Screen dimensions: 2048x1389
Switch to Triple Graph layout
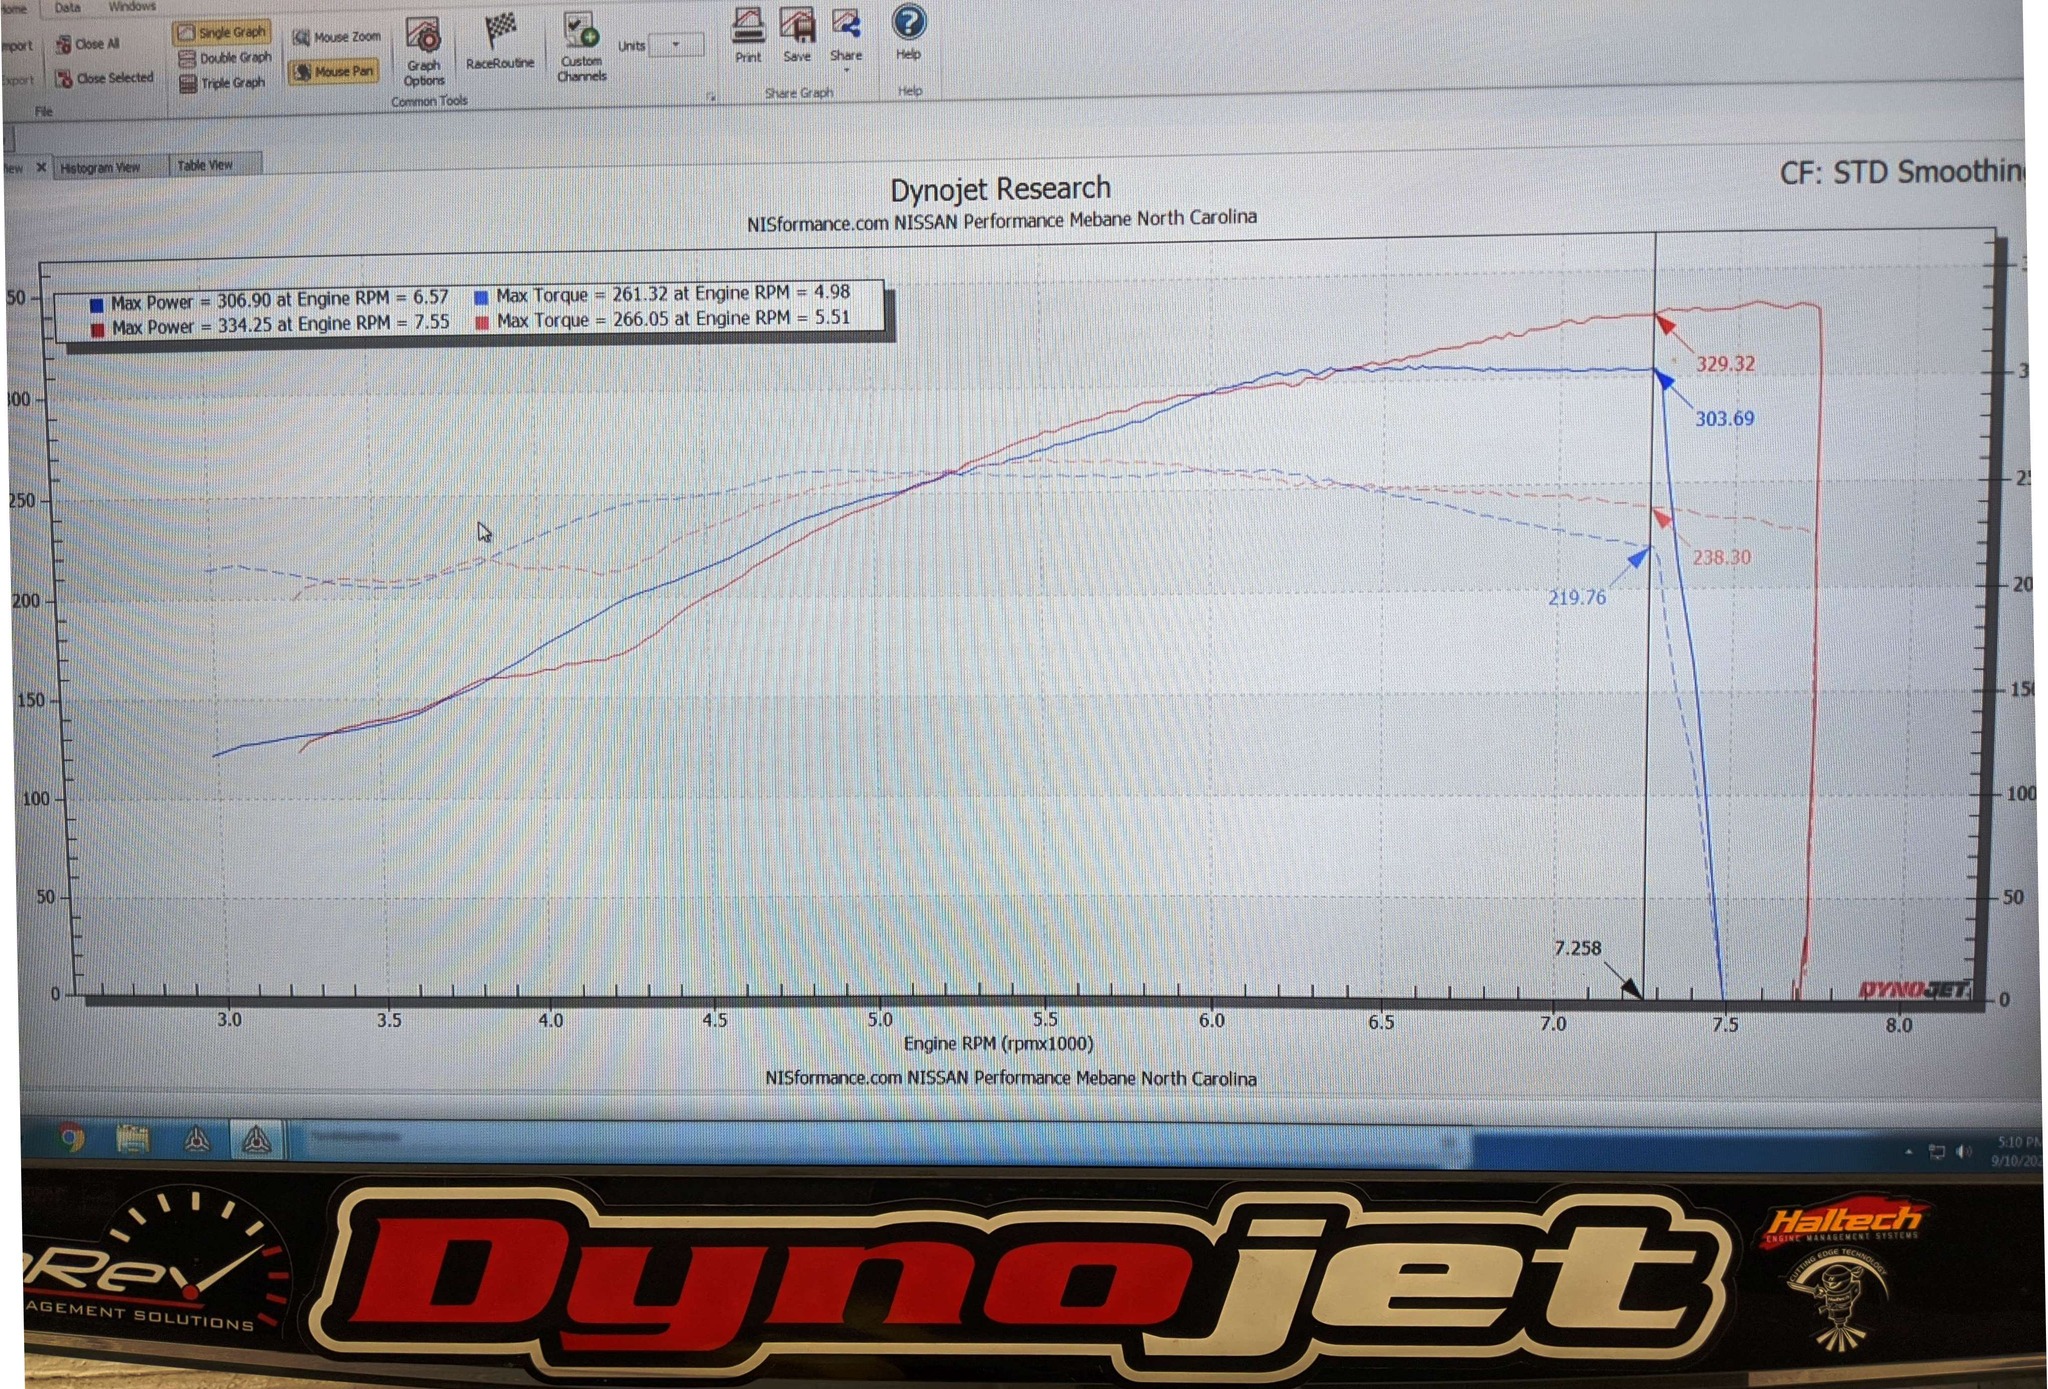(223, 83)
